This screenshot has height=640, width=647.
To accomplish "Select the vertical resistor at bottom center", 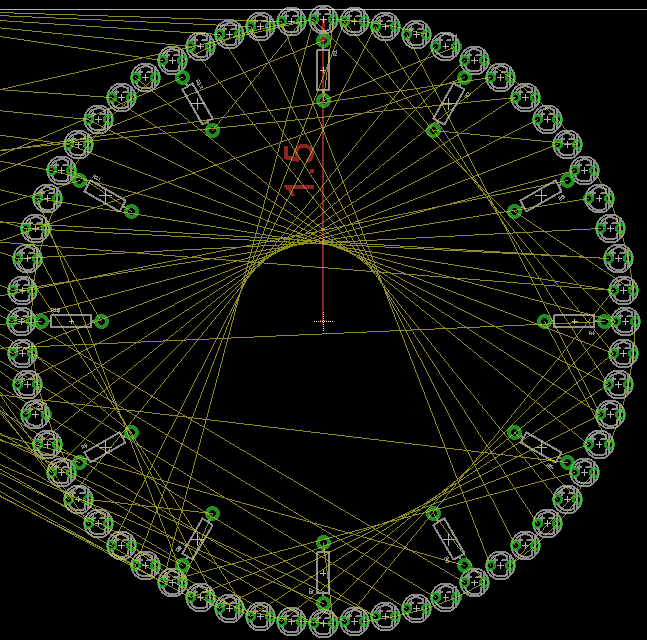I will (x=322, y=572).
